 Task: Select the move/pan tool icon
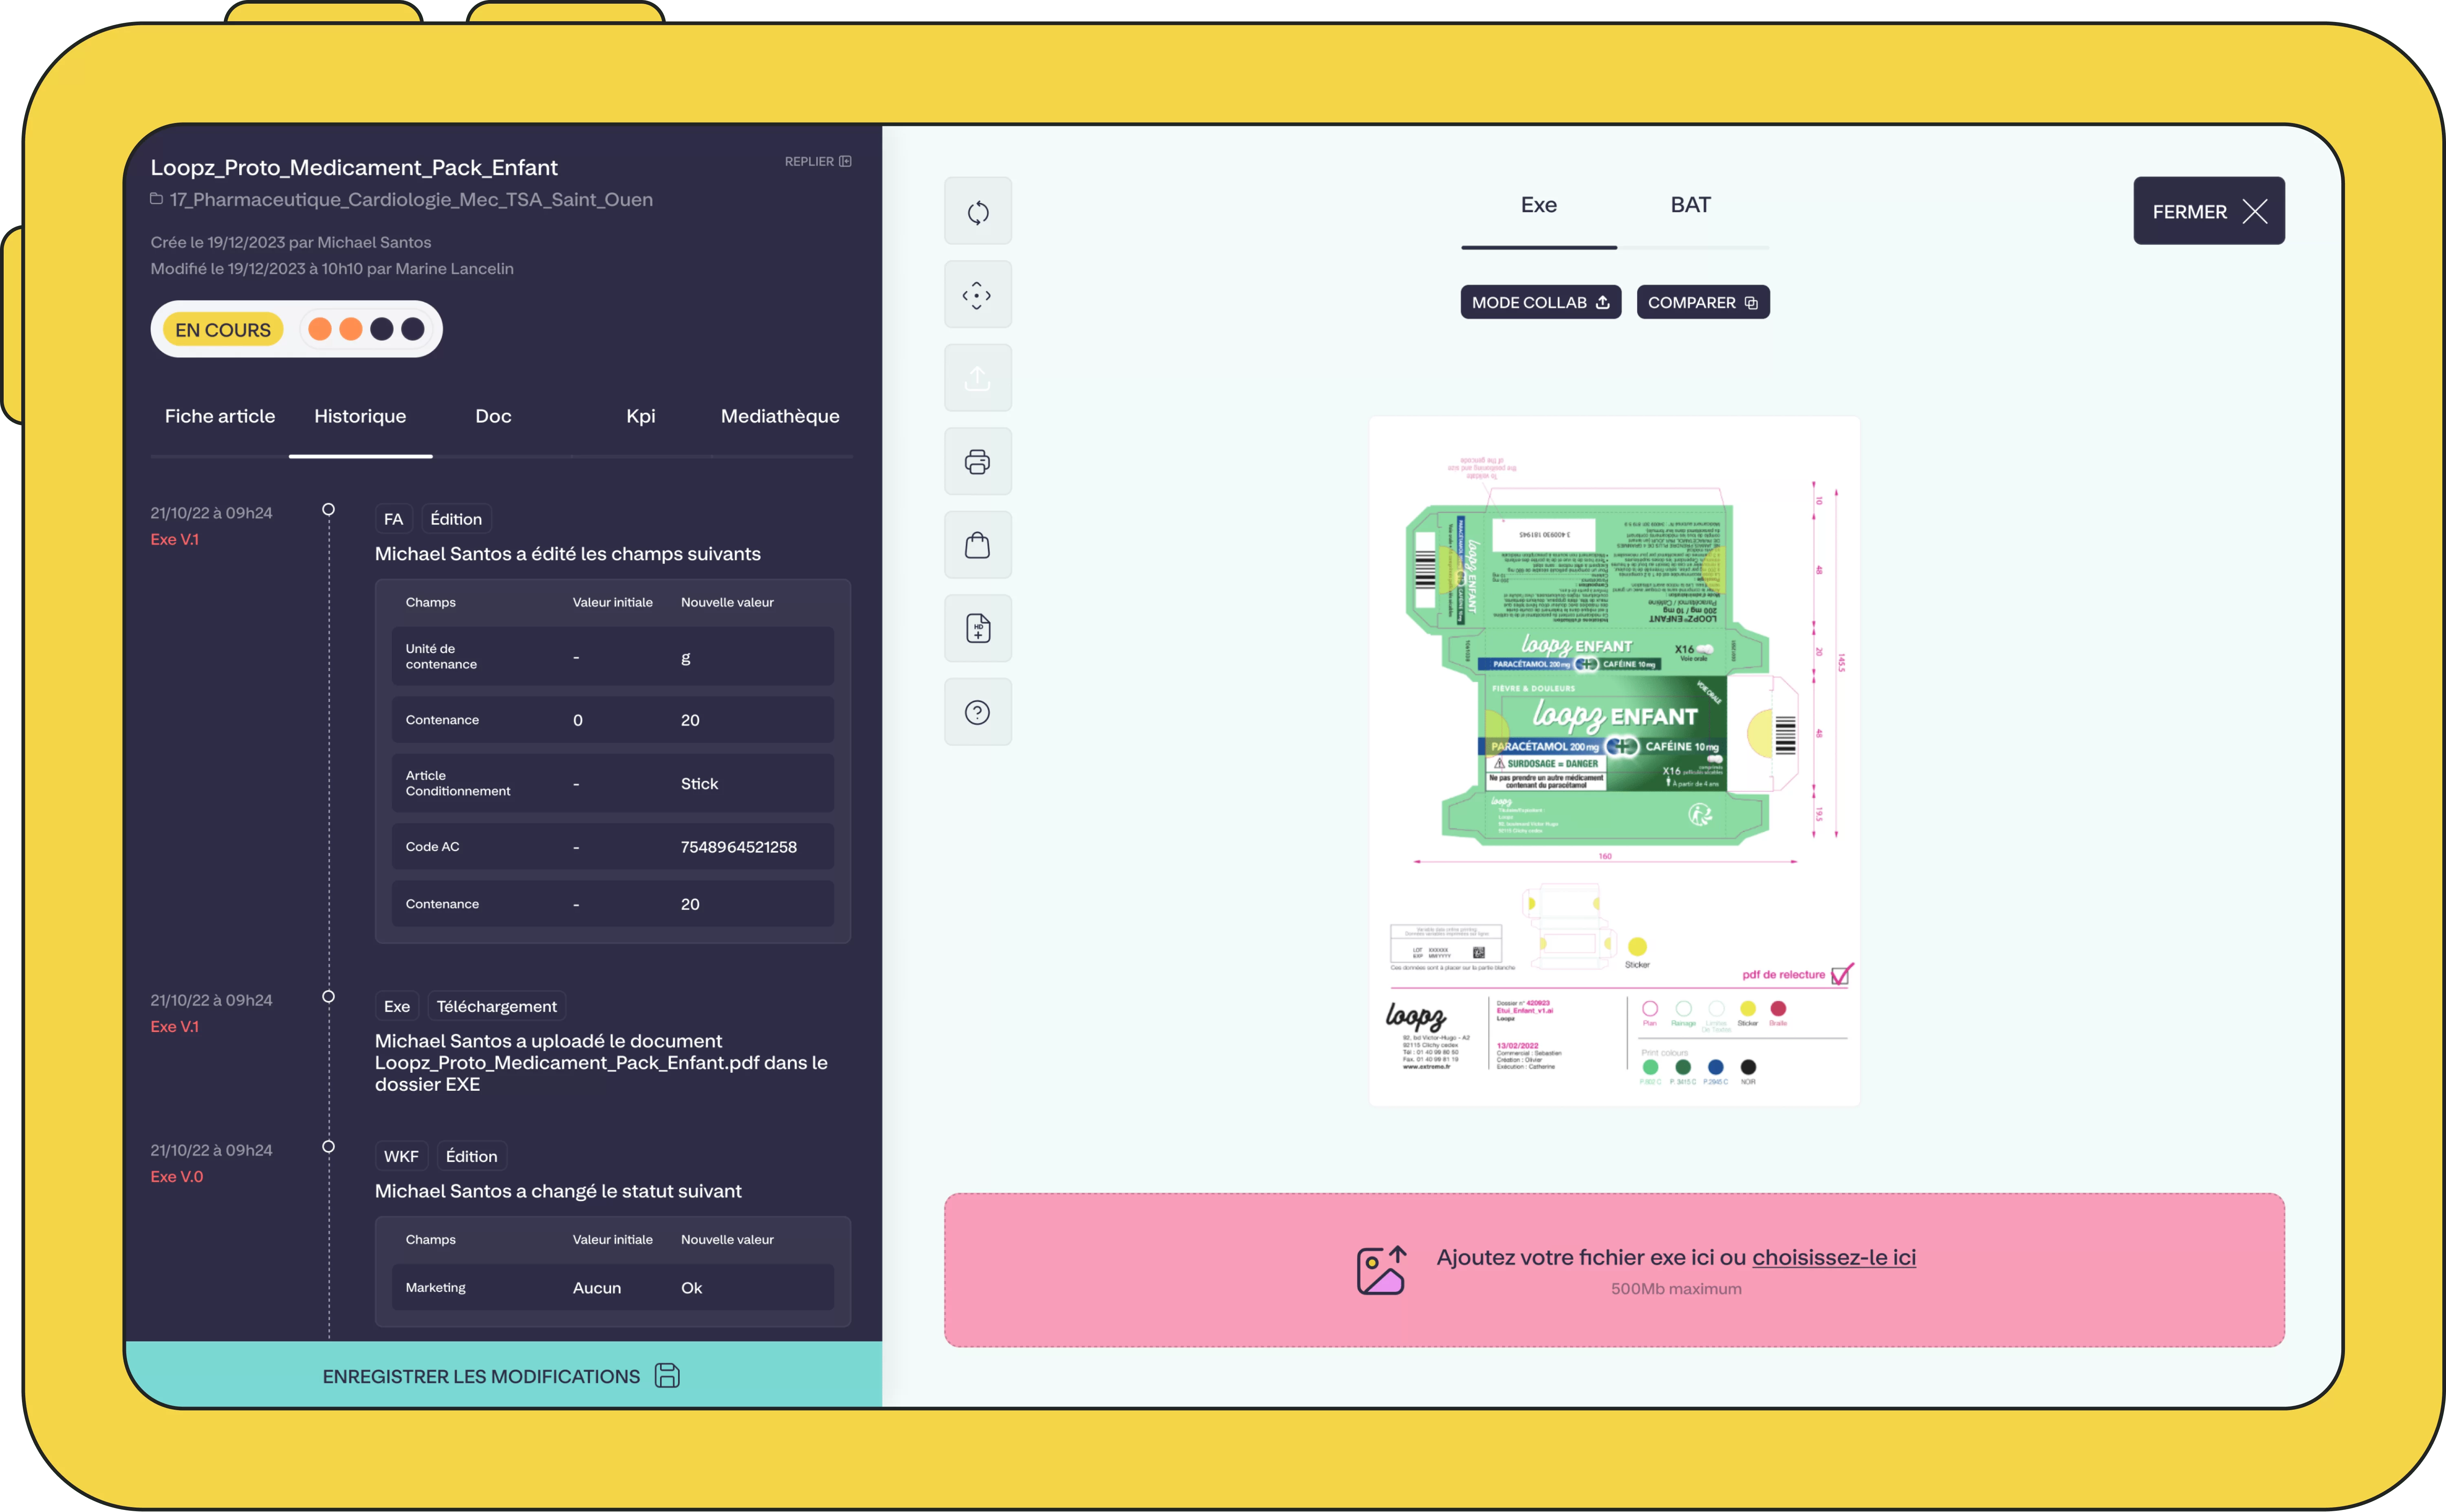(x=977, y=295)
